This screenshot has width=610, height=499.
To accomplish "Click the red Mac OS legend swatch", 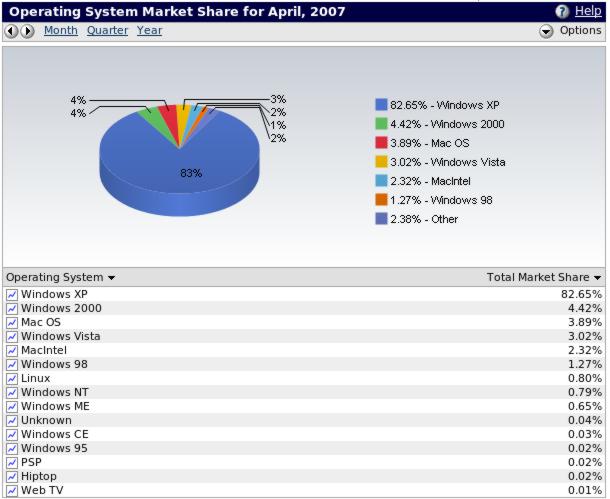I will pyautogui.click(x=381, y=143).
